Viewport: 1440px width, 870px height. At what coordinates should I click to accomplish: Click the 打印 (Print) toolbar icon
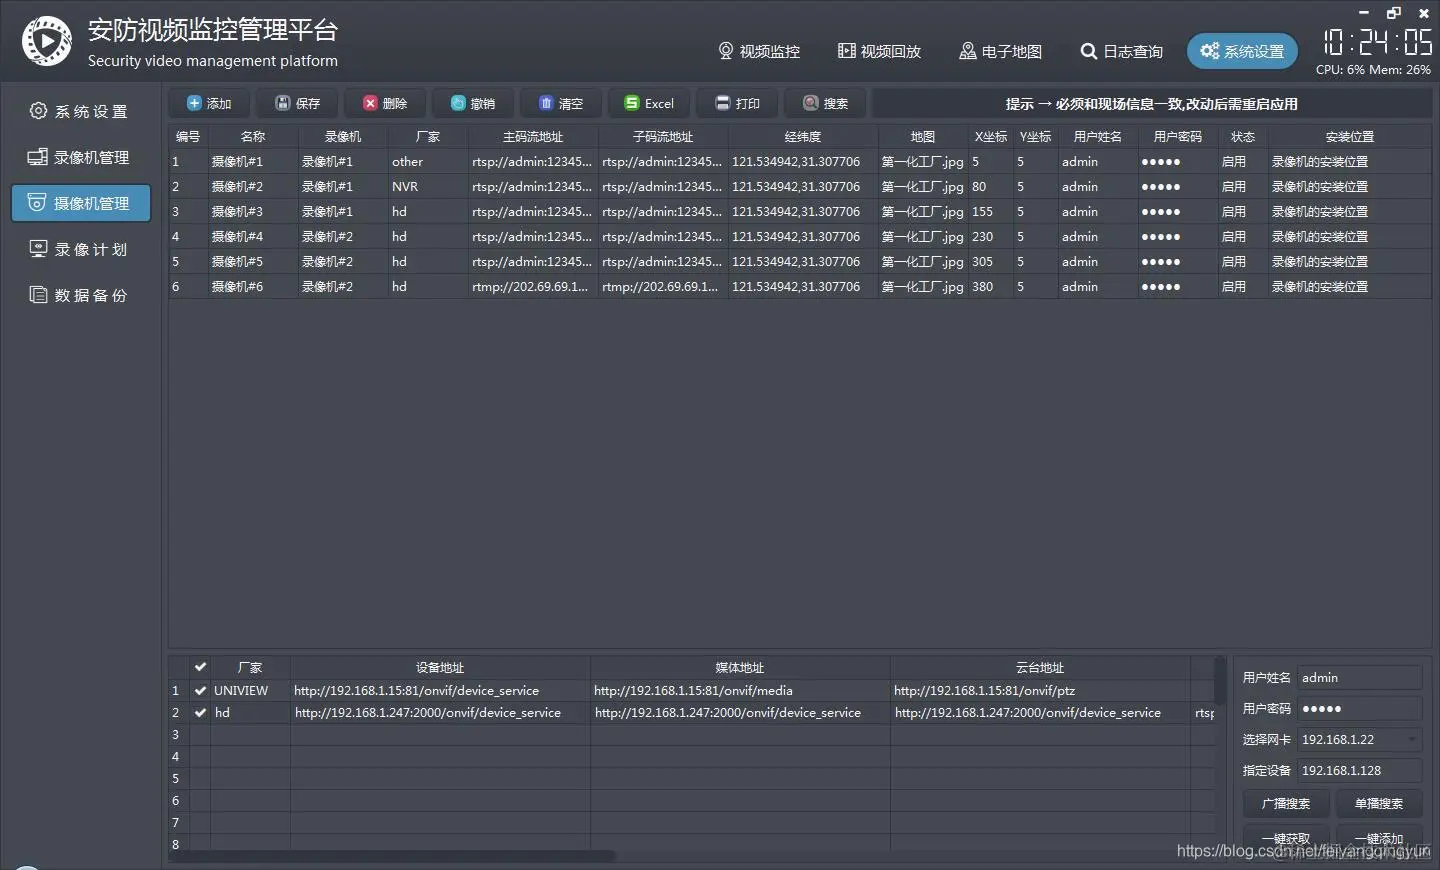pyautogui.click(x=737, y=102)
